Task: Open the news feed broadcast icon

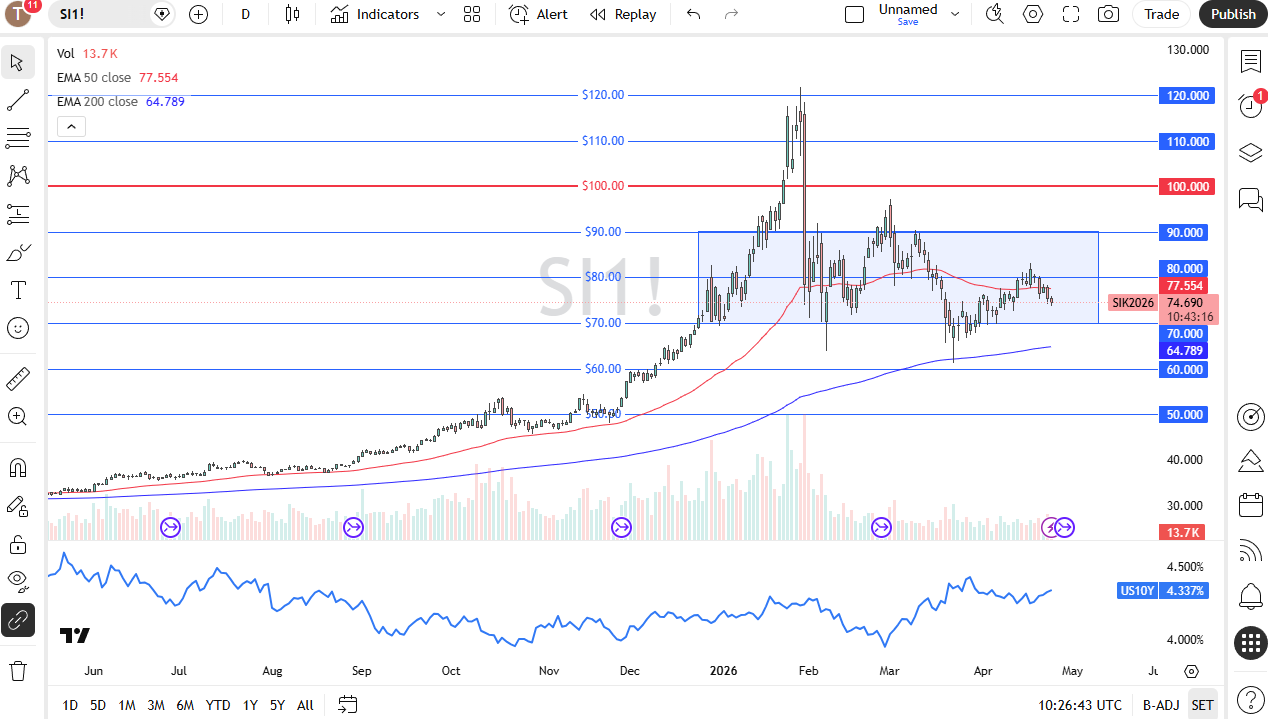Action: click(x=1250, y=550)
